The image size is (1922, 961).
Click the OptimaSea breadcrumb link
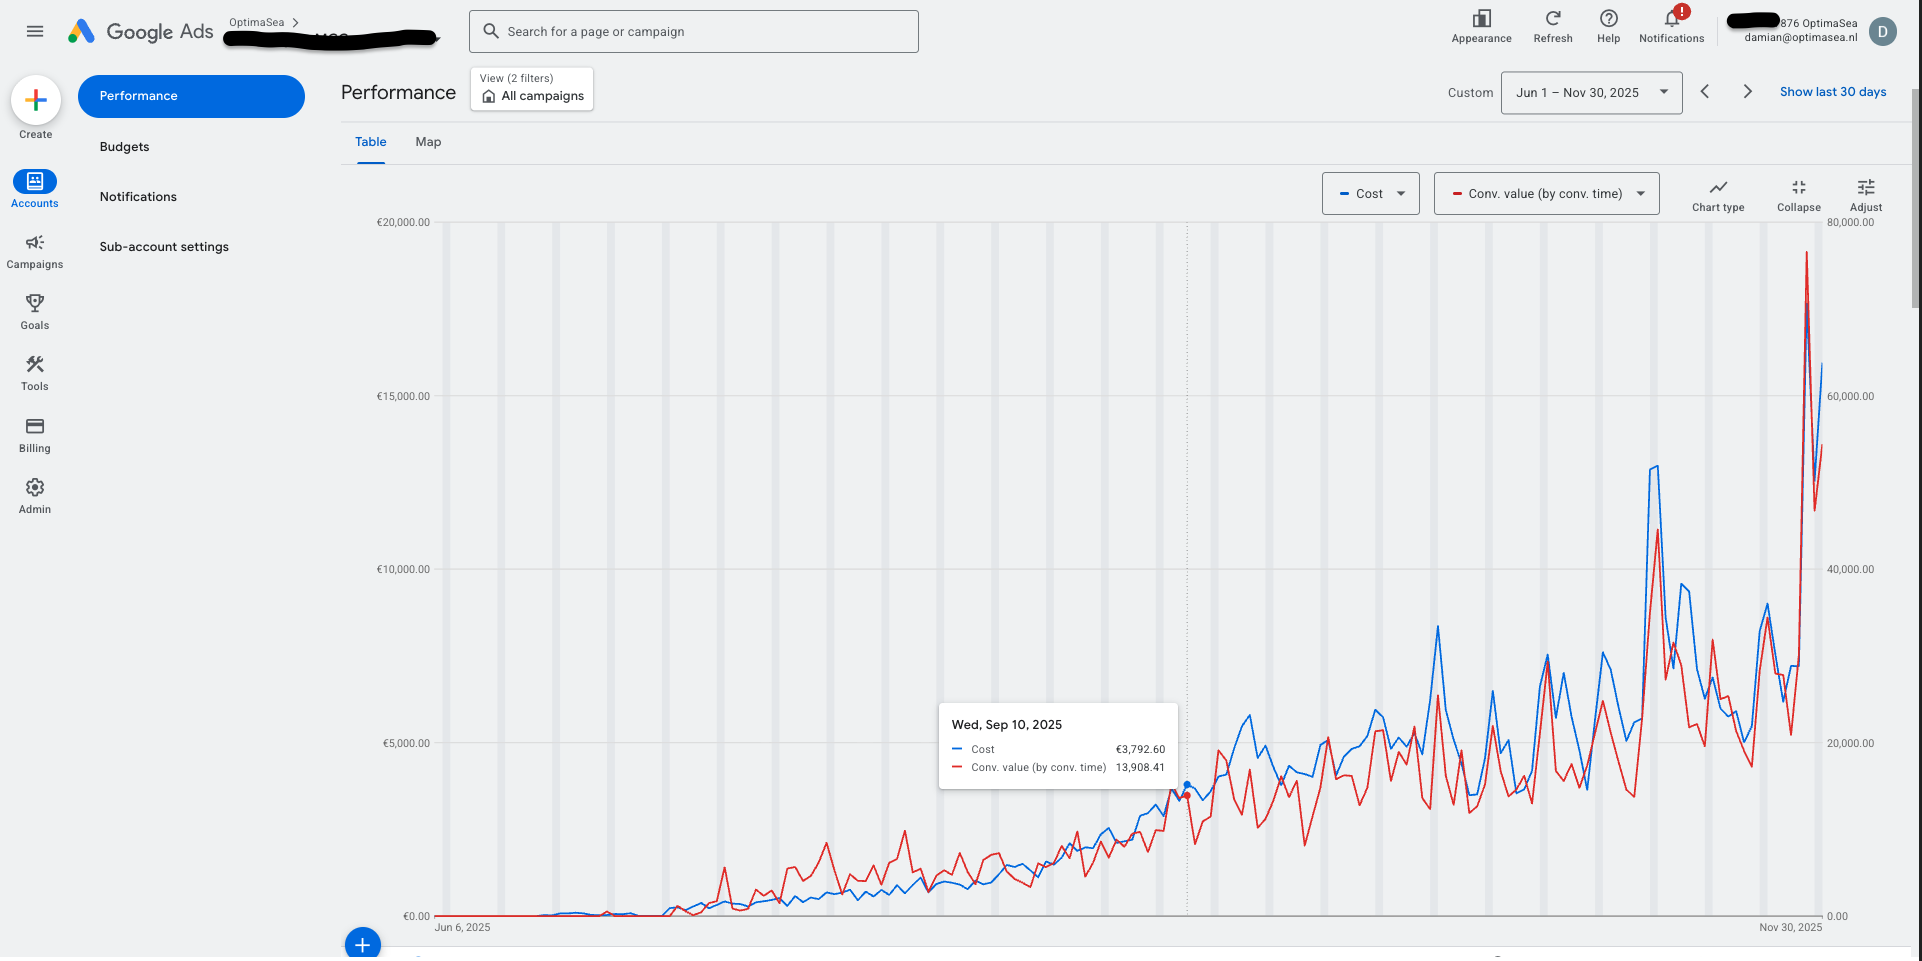256,22
